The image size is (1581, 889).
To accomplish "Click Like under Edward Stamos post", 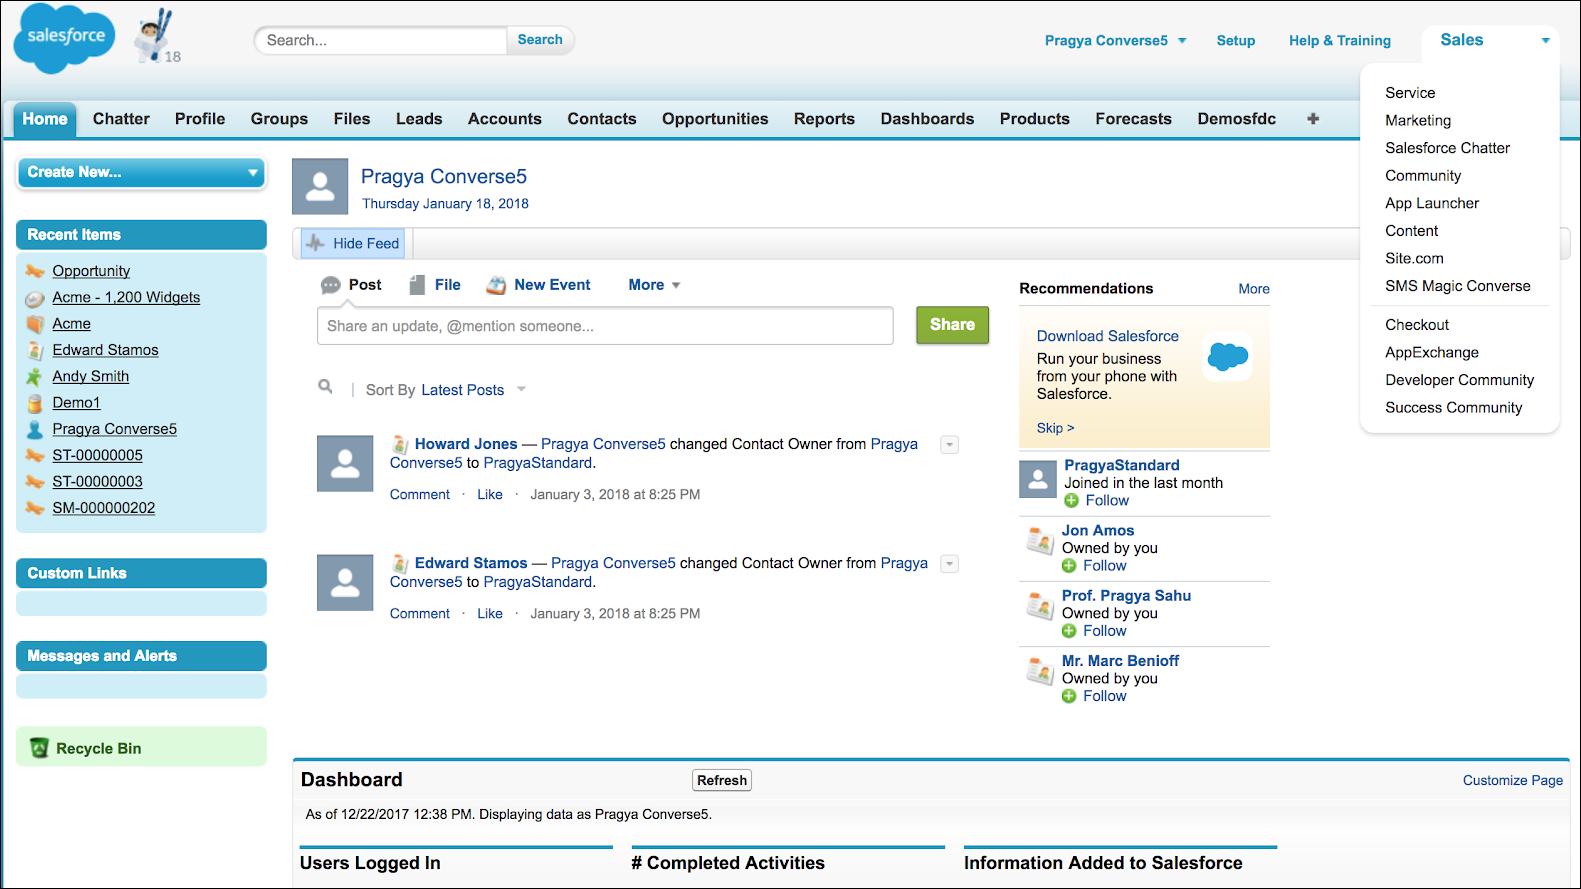I will coord(490,613).
